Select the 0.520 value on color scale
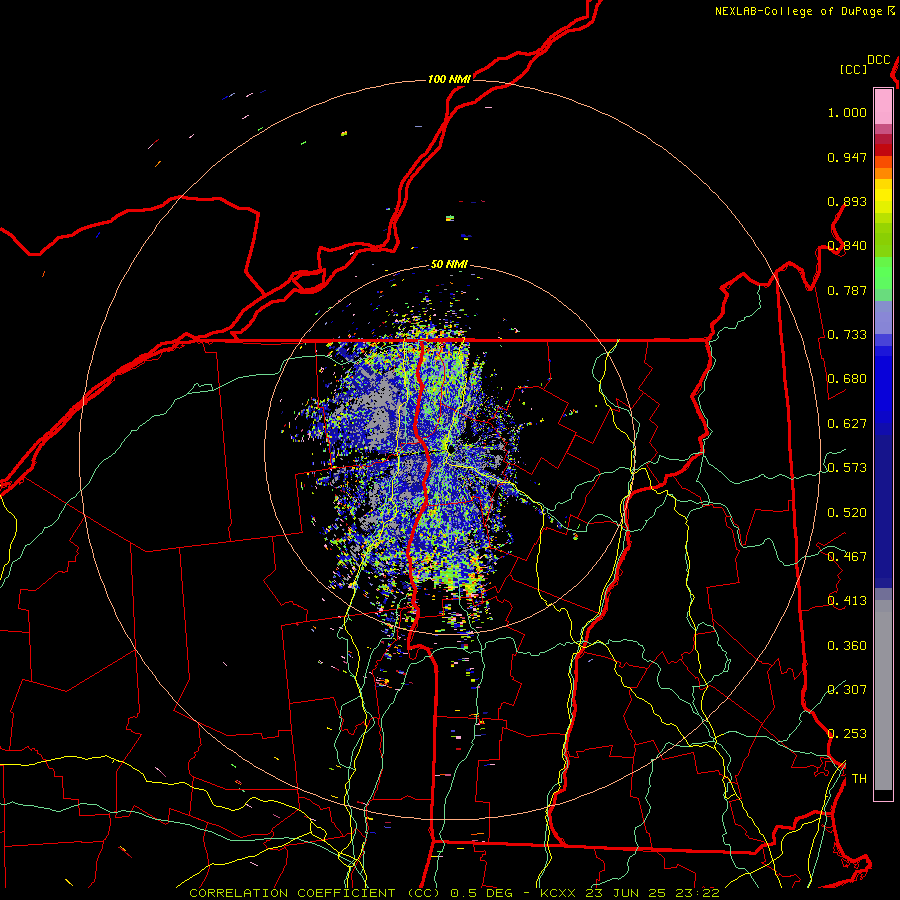Image resolution: width=900 pixels, height=900 pixels. pyautogui.click(x=847, y=513)
